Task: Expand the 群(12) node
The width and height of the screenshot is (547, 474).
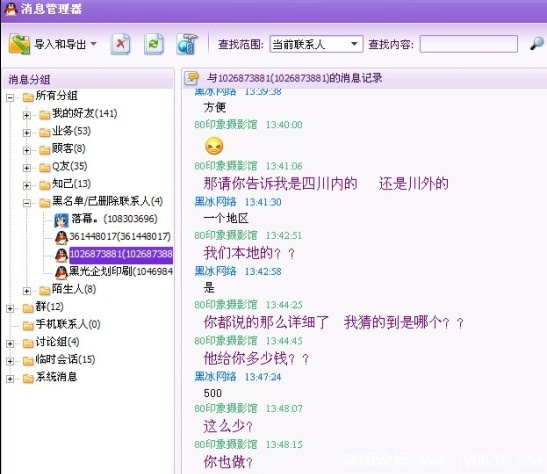Action: tap(10, 308)
